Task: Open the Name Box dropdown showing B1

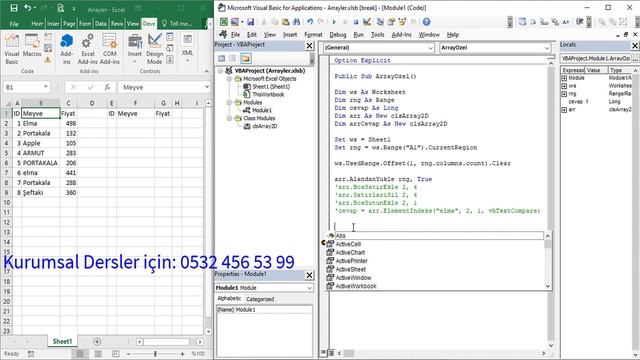Action: pos(45,87)
